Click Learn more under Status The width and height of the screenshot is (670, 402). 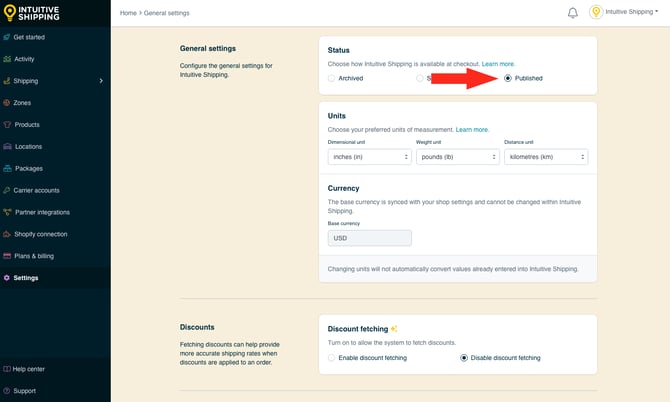click(498, 64)
